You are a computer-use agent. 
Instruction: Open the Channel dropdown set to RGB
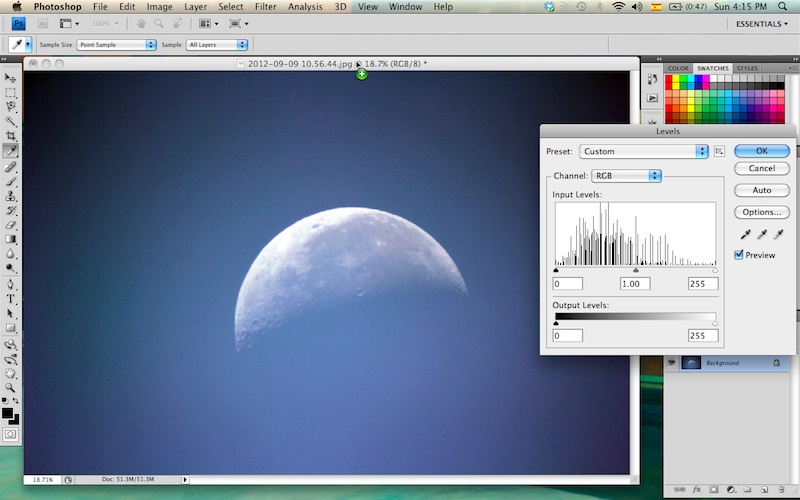[626, 176]
